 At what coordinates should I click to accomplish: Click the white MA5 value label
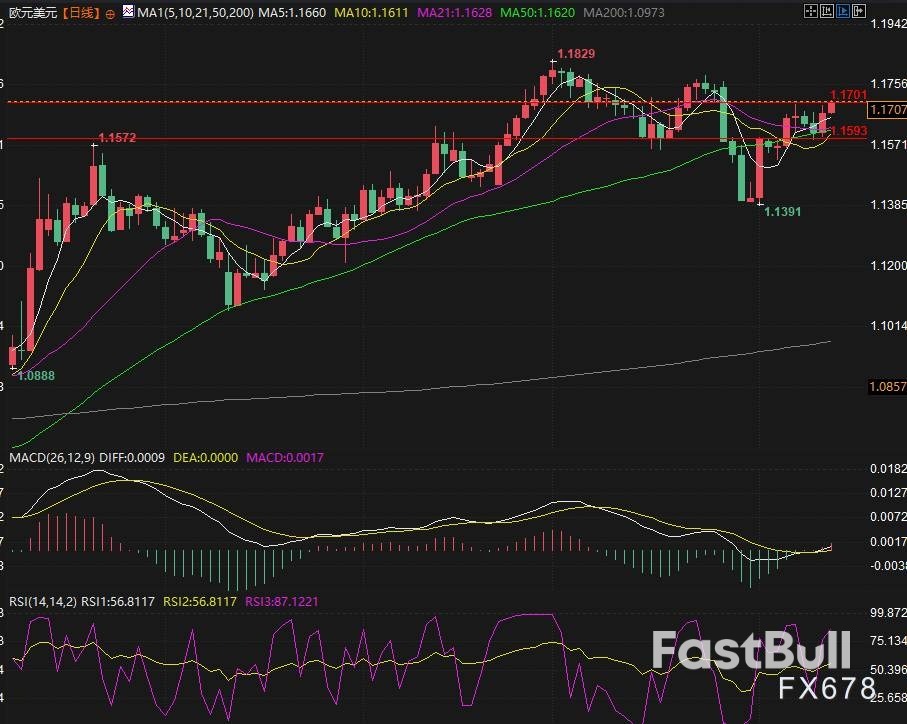tap(290, 14)
